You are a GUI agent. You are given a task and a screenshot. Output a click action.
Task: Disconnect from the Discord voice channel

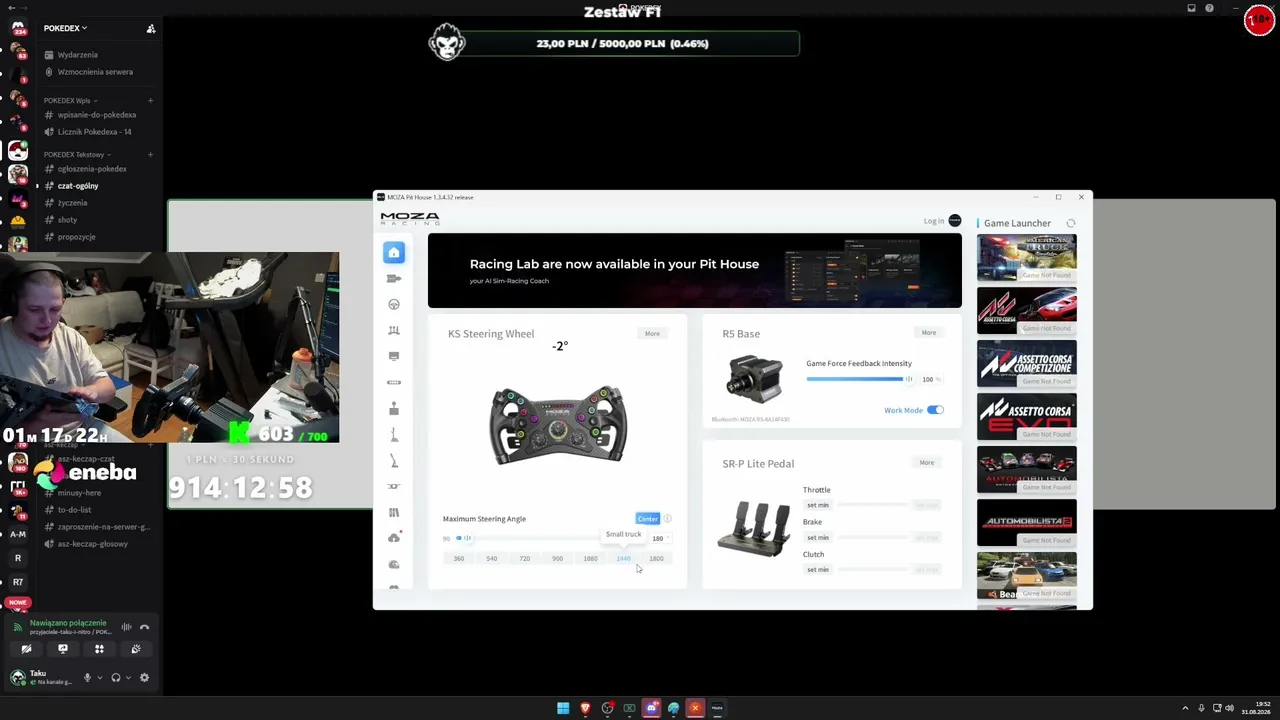coord(145,627)
